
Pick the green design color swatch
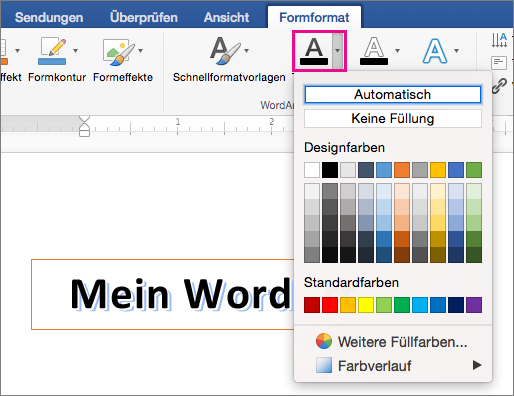[474, 170]
